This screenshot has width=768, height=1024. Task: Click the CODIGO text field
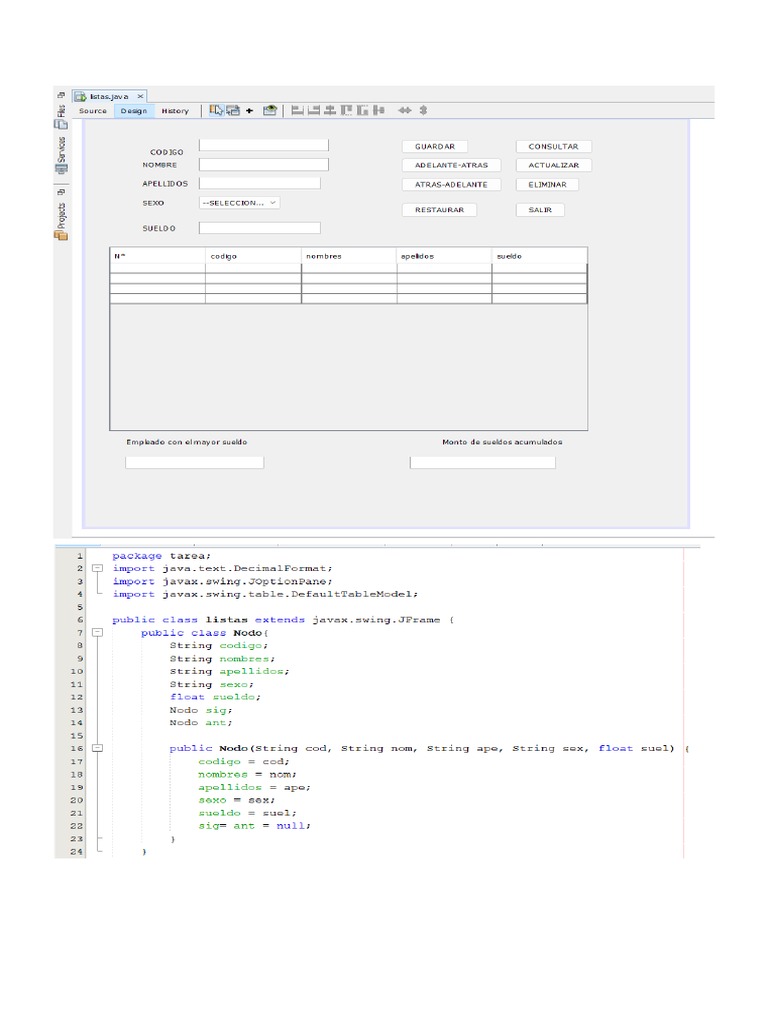[263, 145]
